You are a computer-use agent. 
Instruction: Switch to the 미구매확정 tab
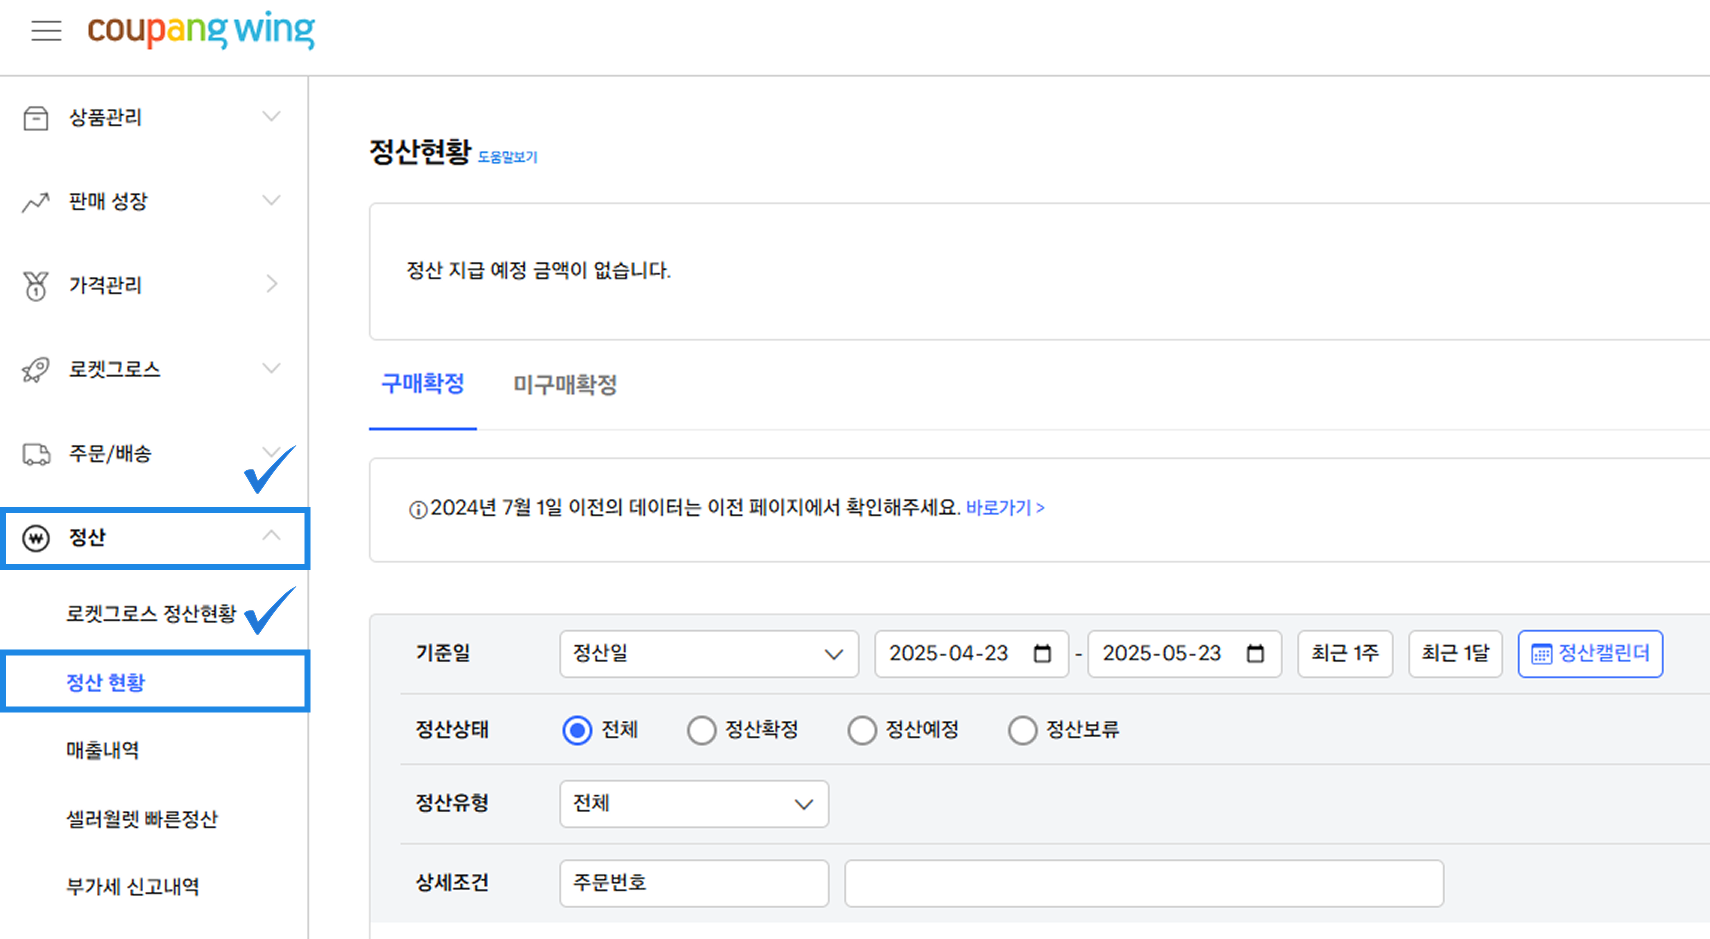(x=563, y=384)
